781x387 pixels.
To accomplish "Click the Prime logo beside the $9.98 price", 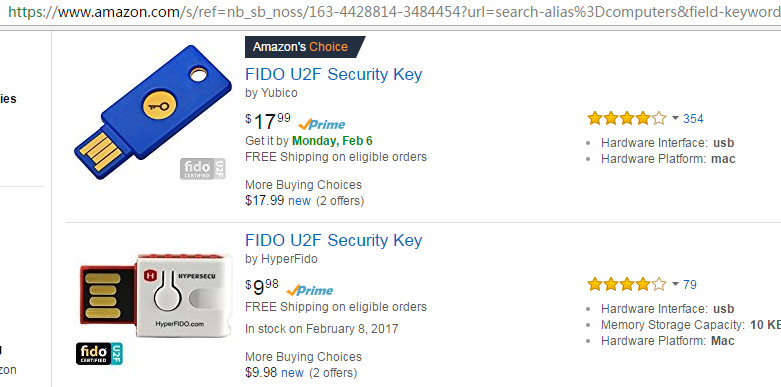I will click(x=310, y=290).
